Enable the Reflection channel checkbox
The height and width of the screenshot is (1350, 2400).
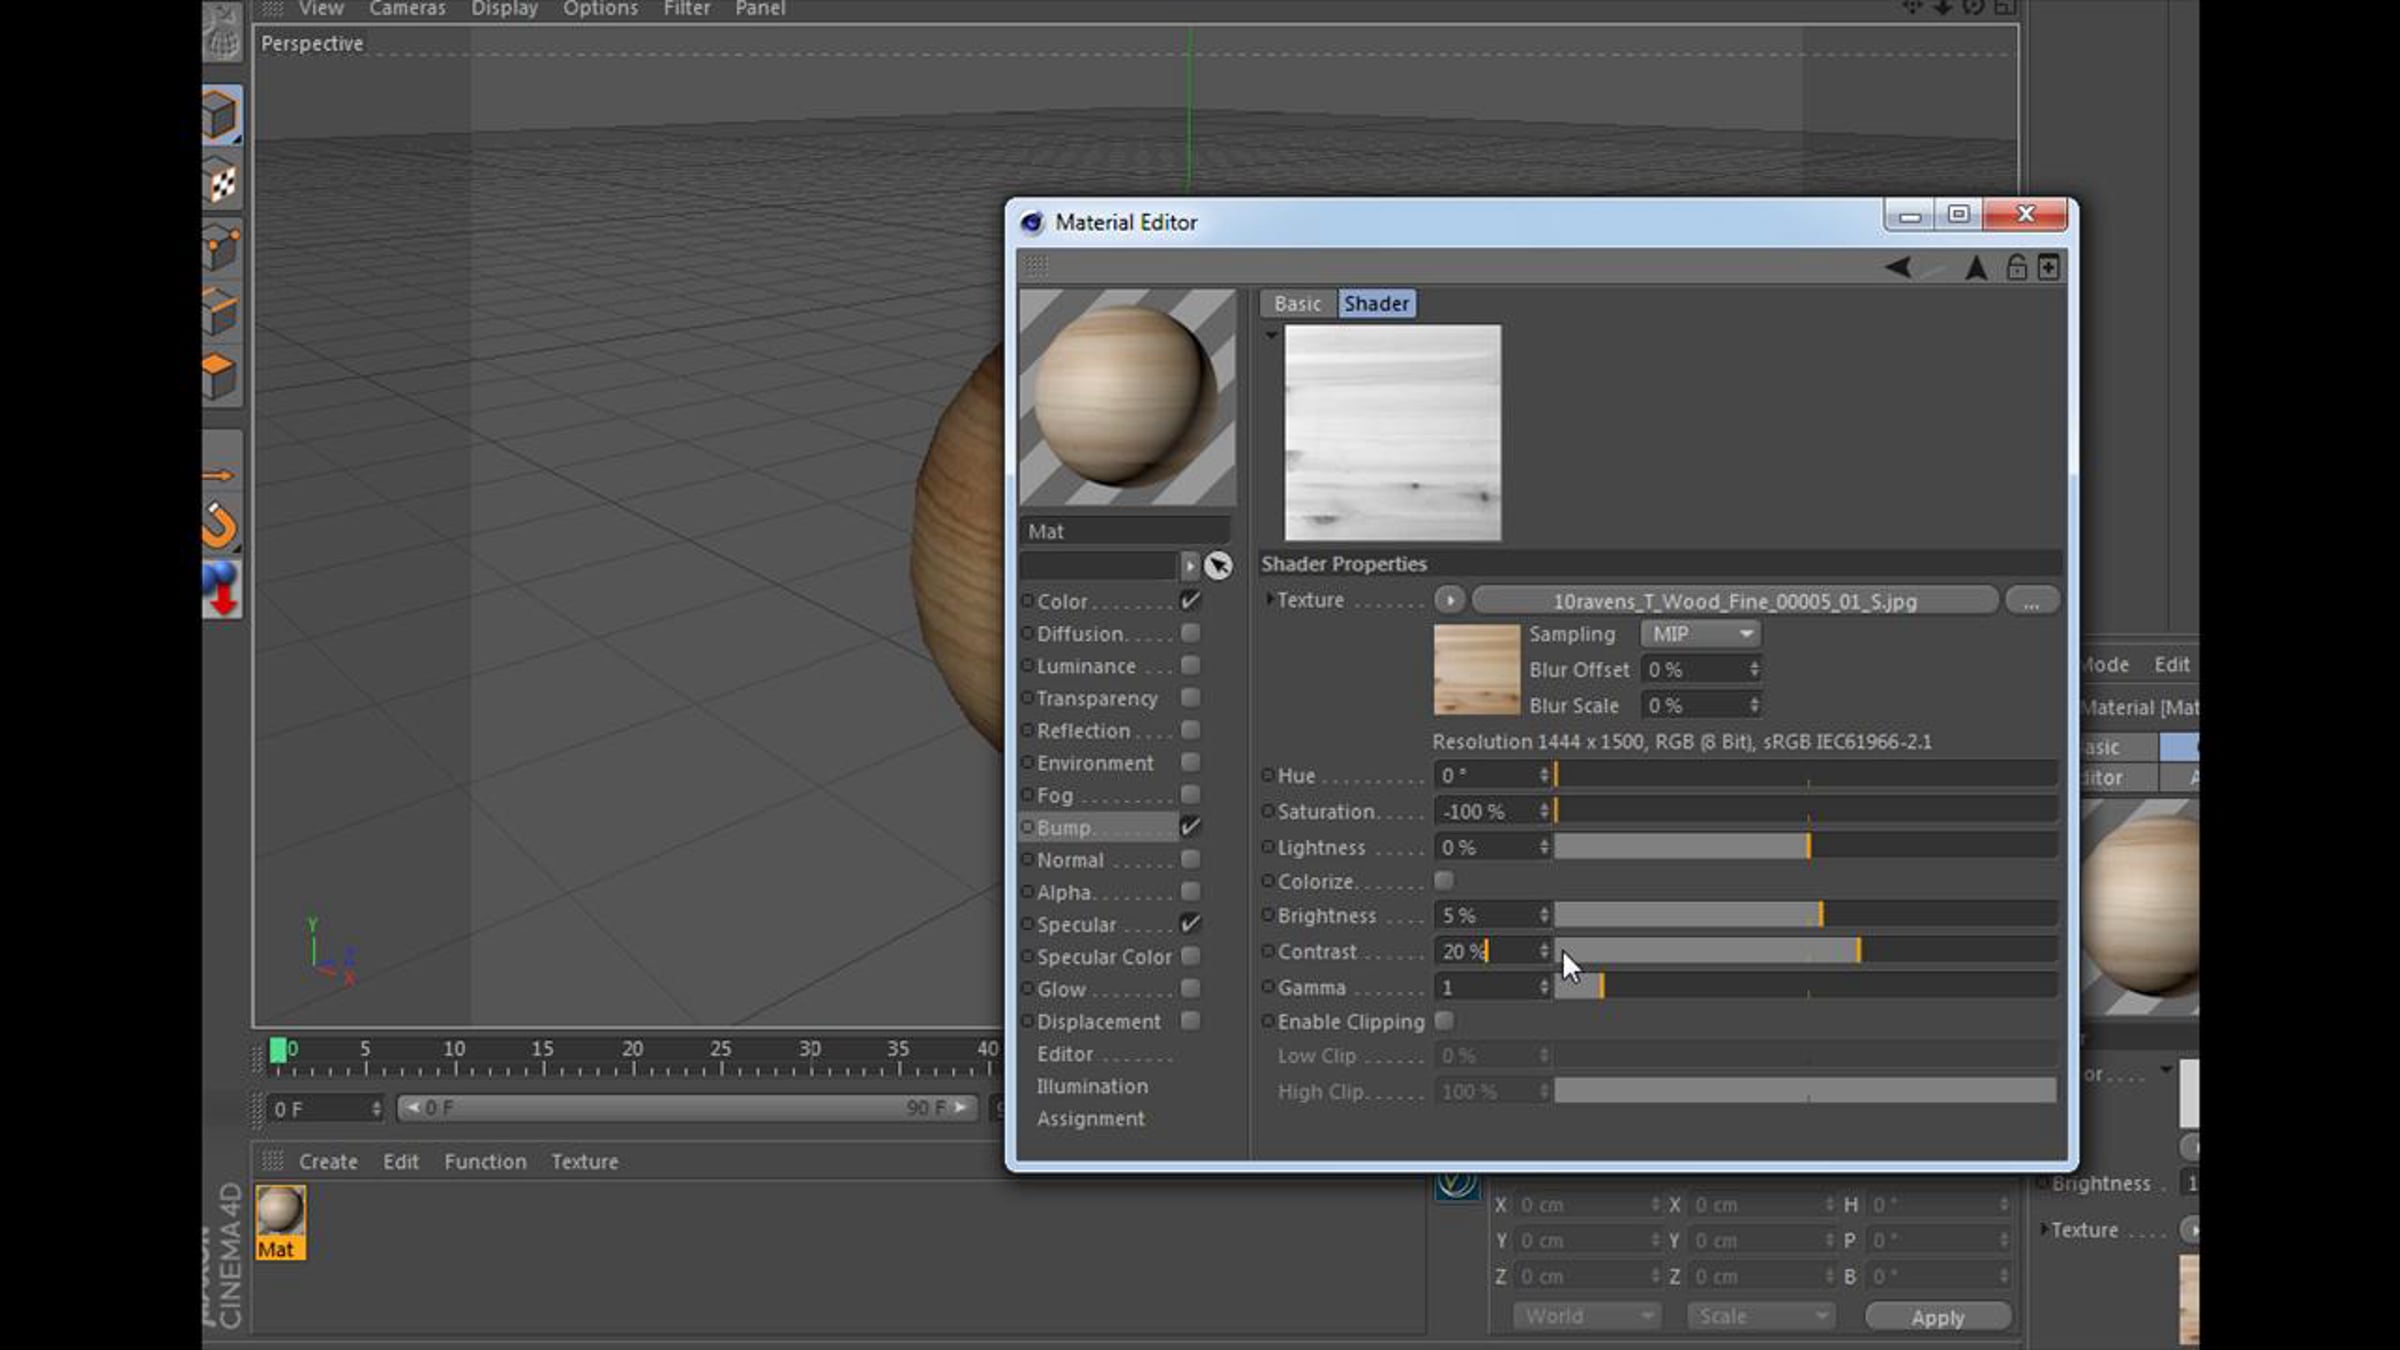click(x=1190, y=730)
